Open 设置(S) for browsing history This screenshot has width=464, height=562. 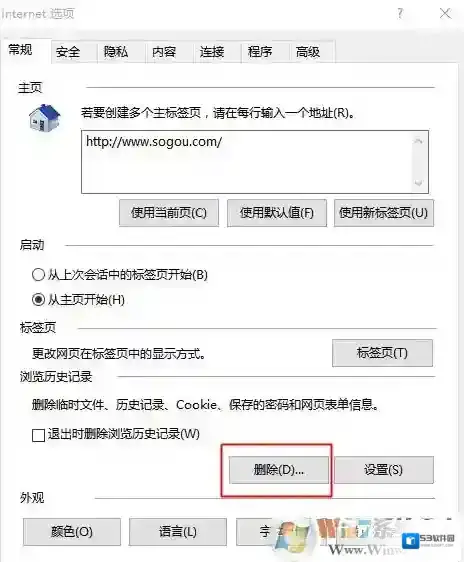click(x=384, y=470)
